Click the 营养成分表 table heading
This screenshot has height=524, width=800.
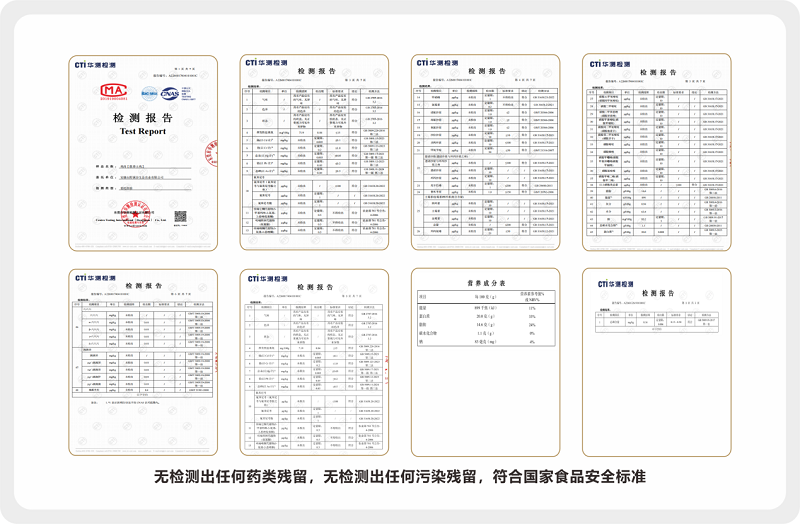486,283
